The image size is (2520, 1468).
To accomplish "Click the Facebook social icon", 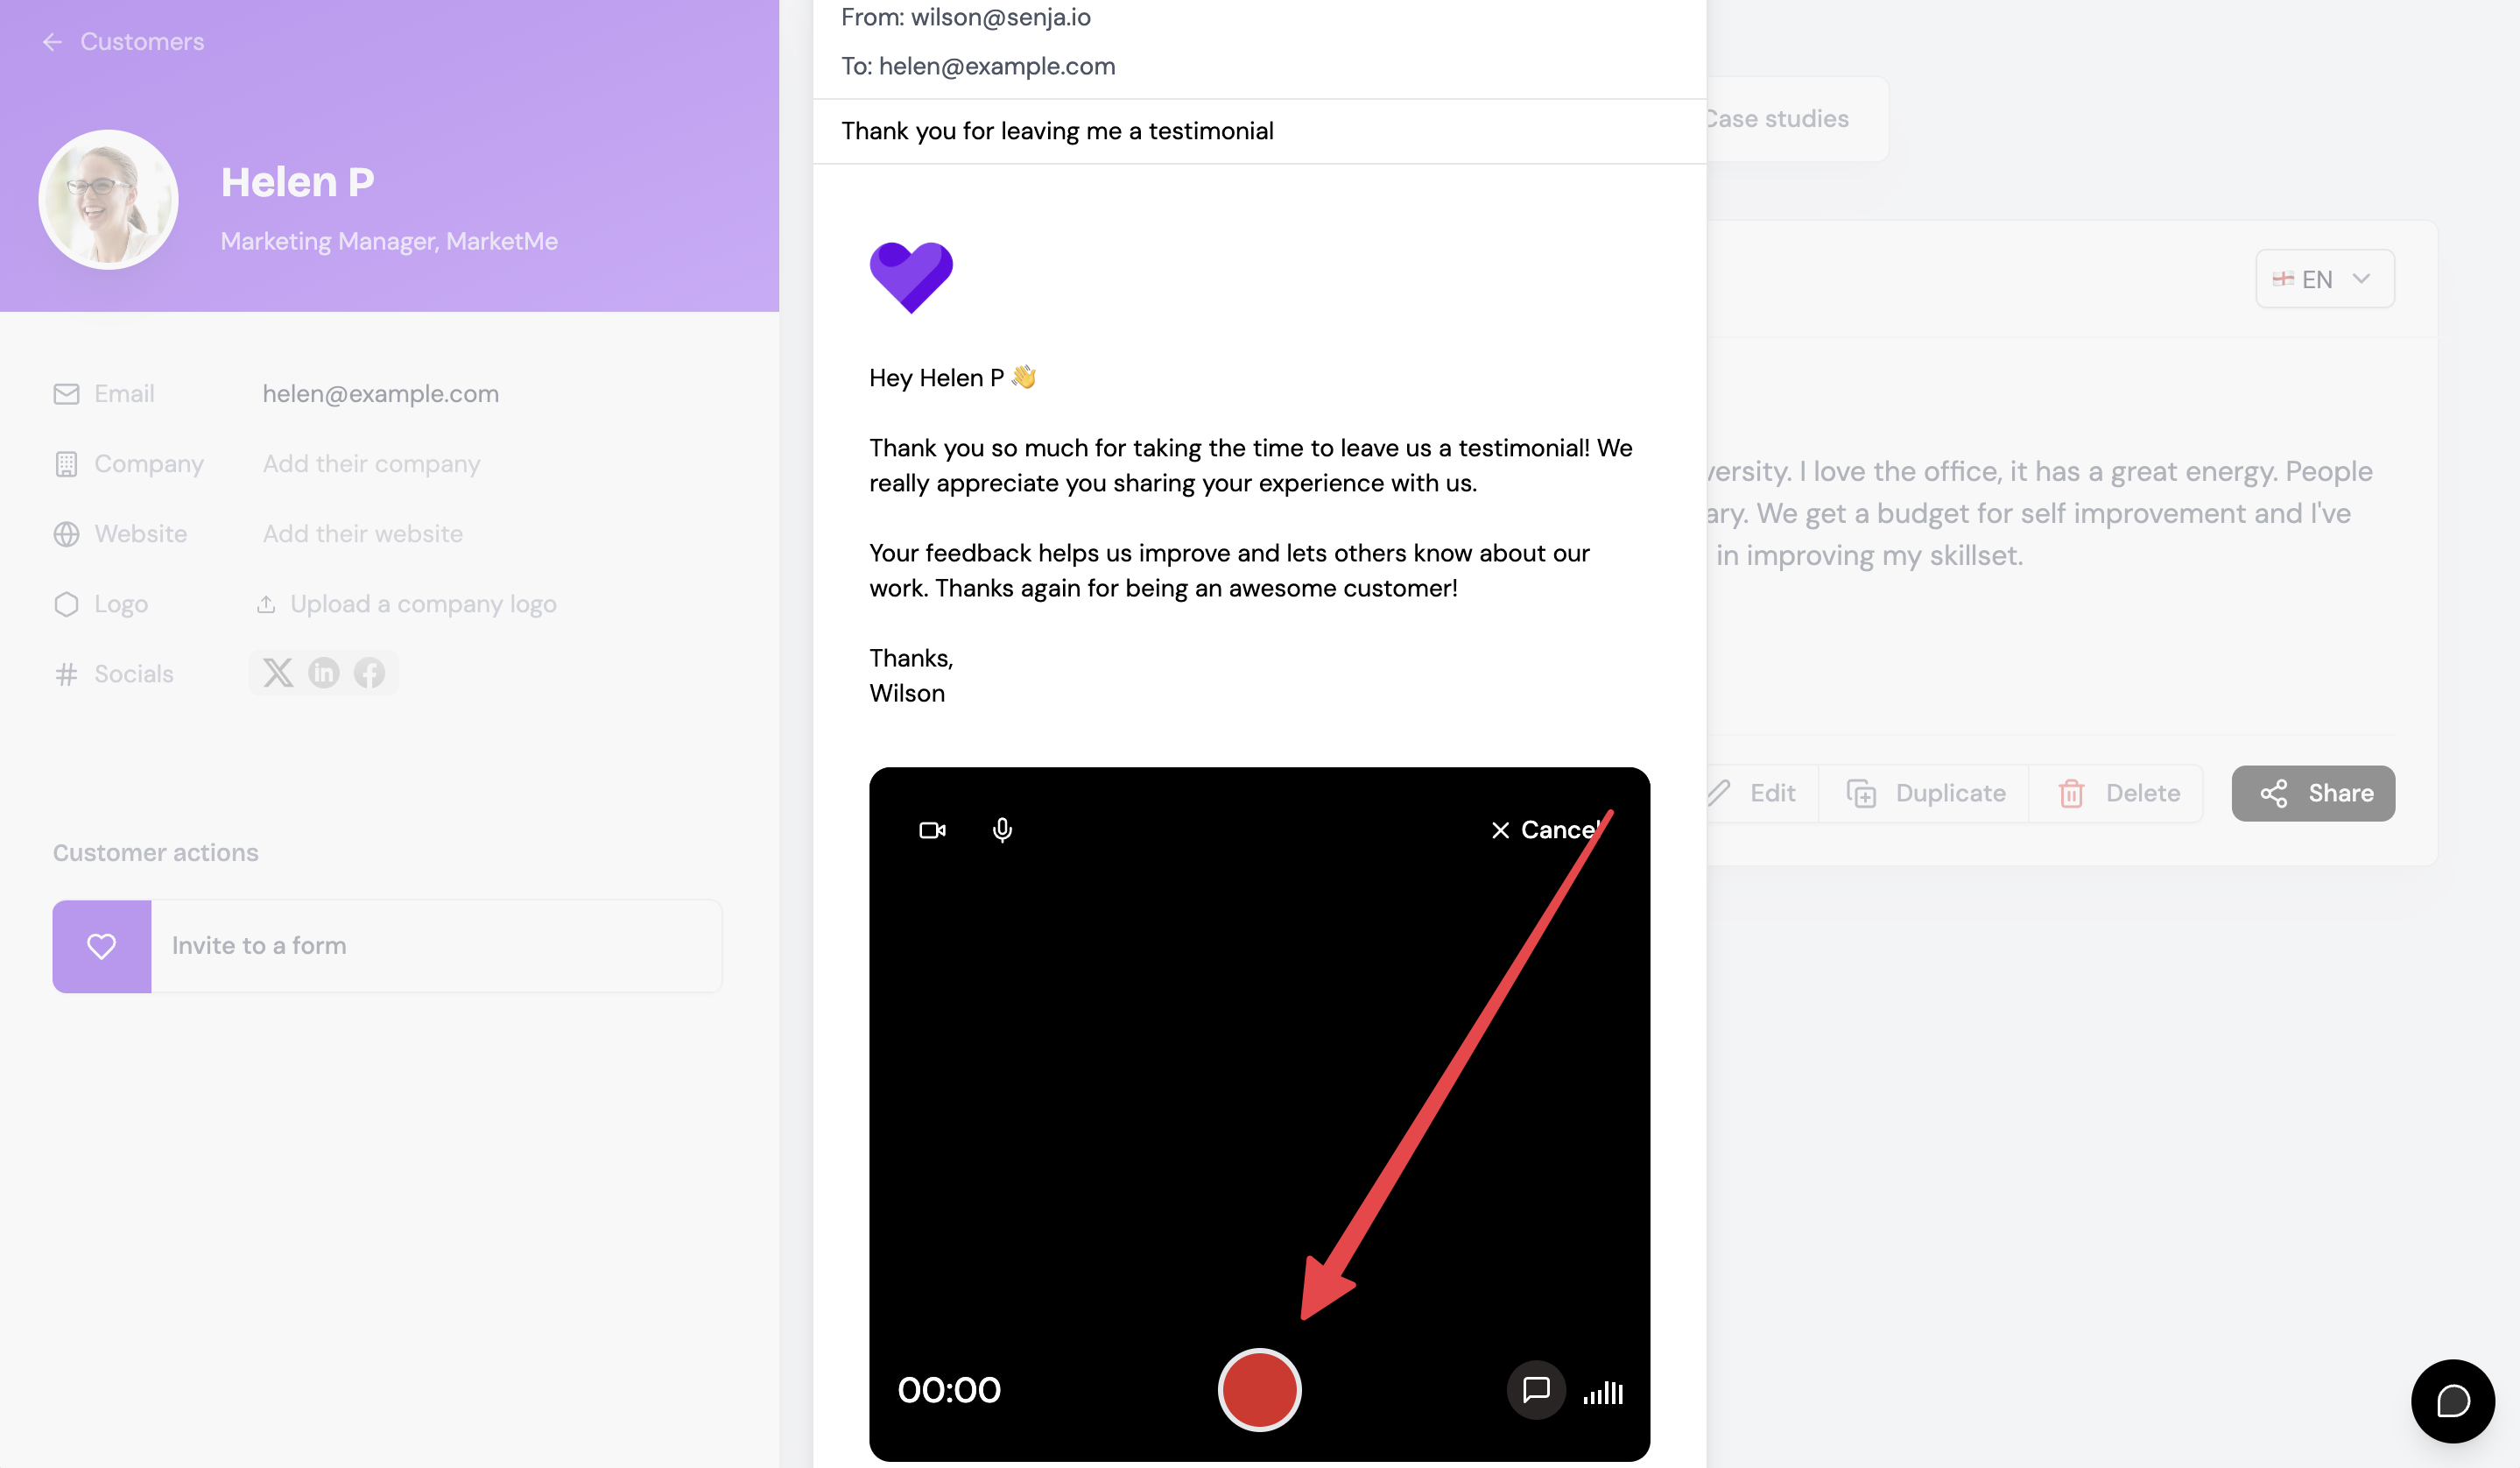I will pos(369,673).
